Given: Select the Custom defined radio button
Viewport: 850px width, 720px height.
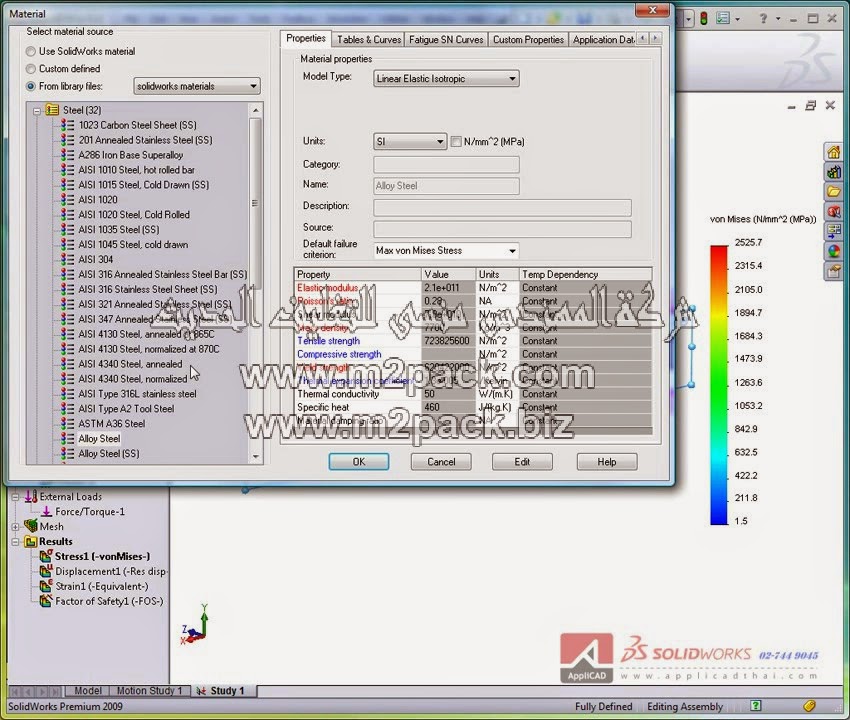Looking at the screenshot, I should [31, 69].
